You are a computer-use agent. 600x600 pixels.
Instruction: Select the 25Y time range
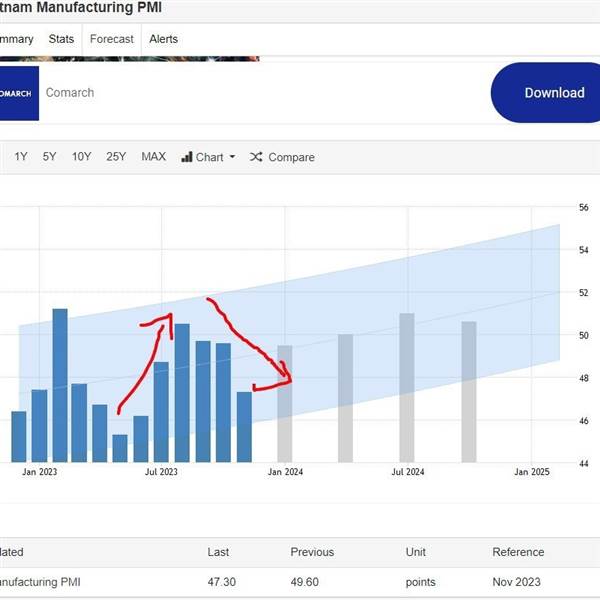pyautogui.click(x=116, y=157)
